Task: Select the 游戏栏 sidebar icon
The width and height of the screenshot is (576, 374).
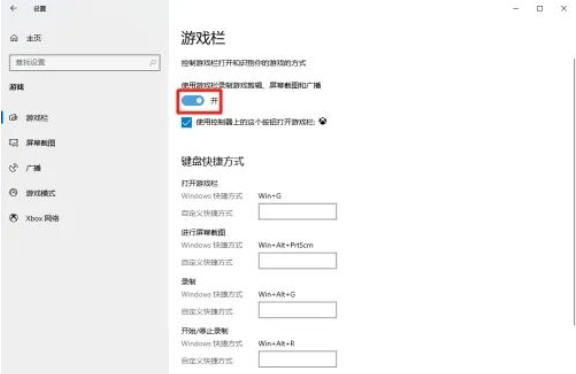Action: coord(13,118)
